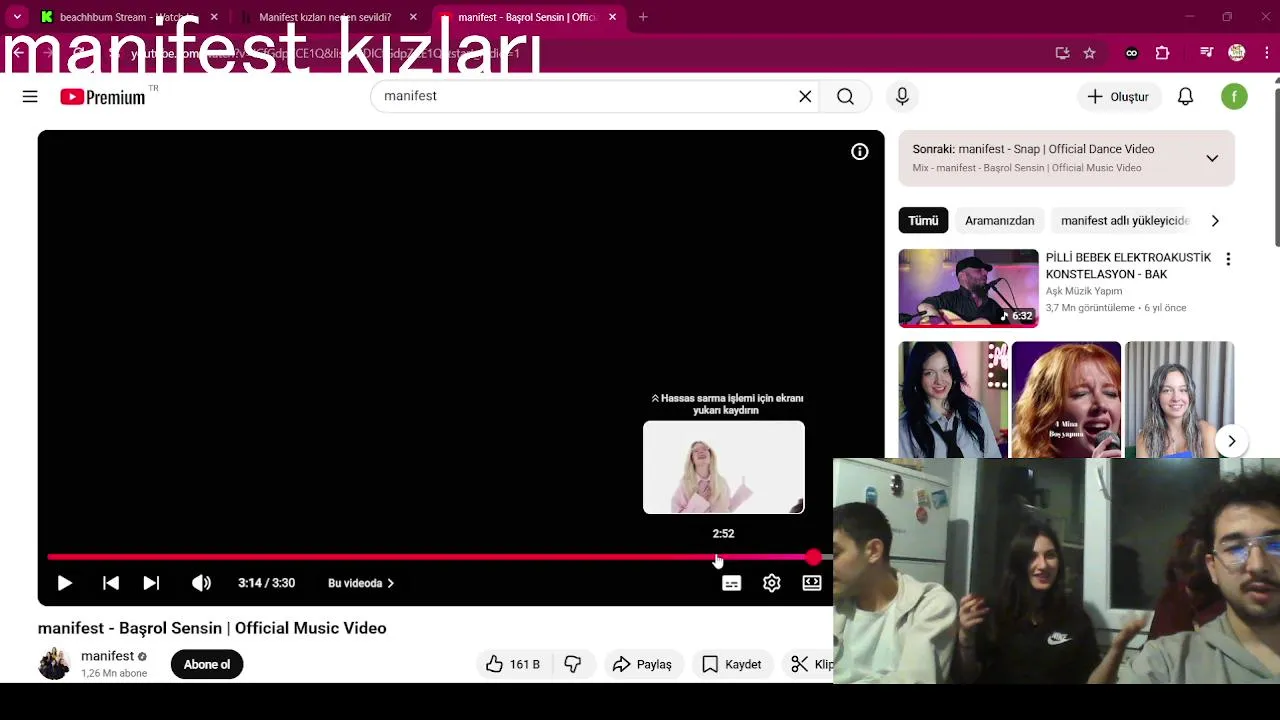The height and width of the screenshot is (720, 1280).
Task: Open red-haired singer Shorts thumbnail
Action: pos(1066,400)
